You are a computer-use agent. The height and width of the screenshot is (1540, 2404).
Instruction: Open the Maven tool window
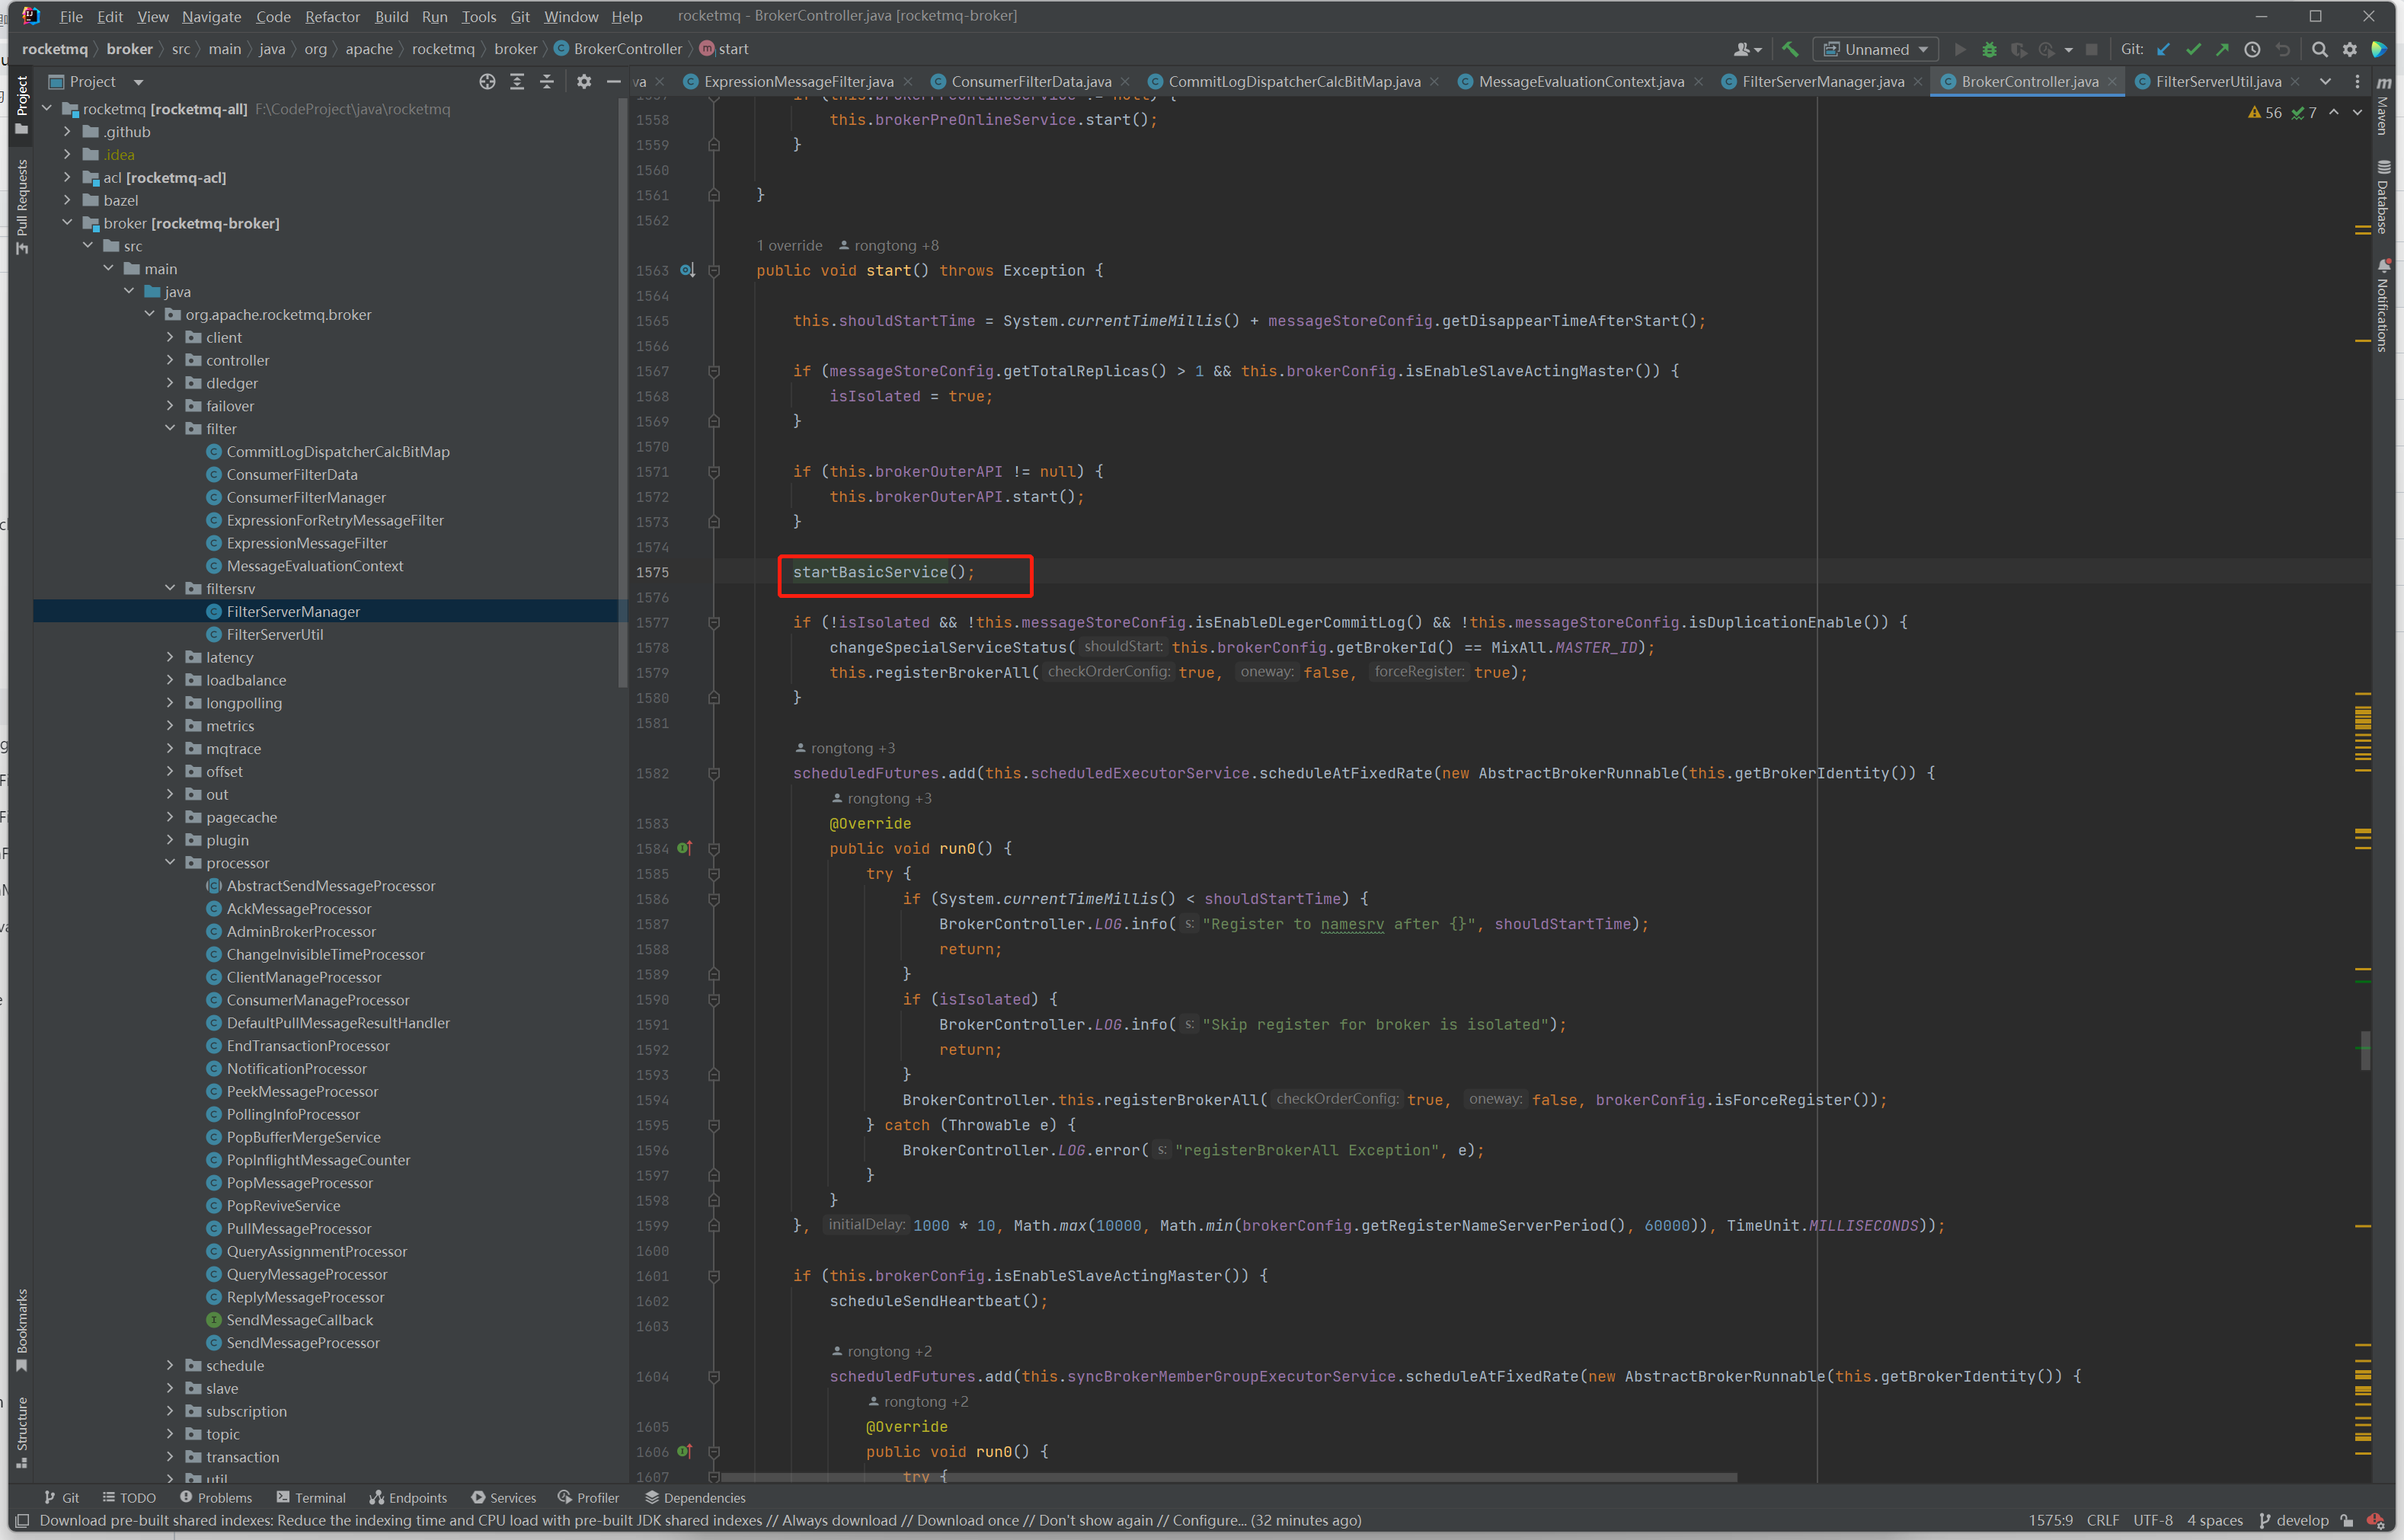(2384, 107)
